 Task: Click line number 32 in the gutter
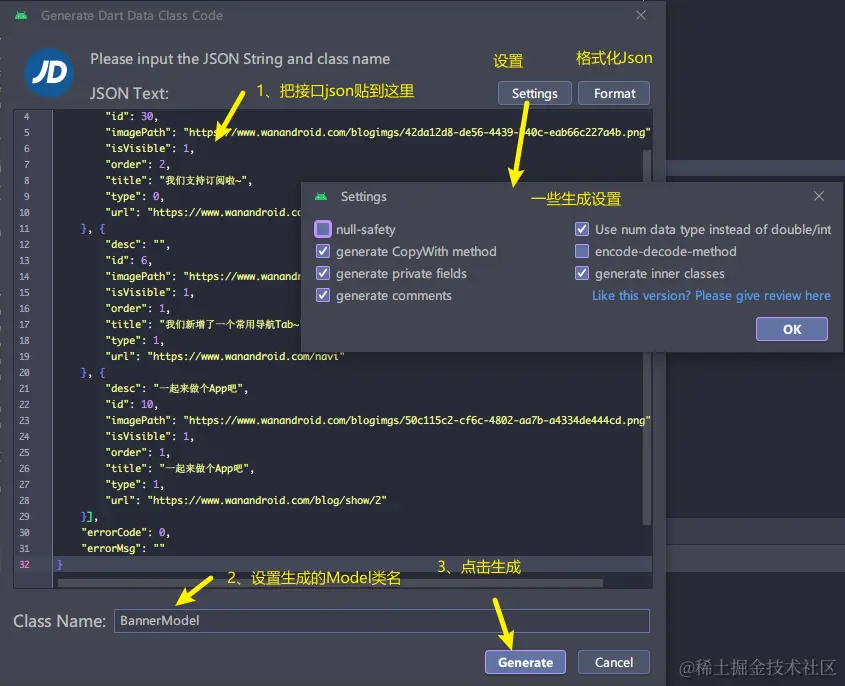(x=28, y=564)
